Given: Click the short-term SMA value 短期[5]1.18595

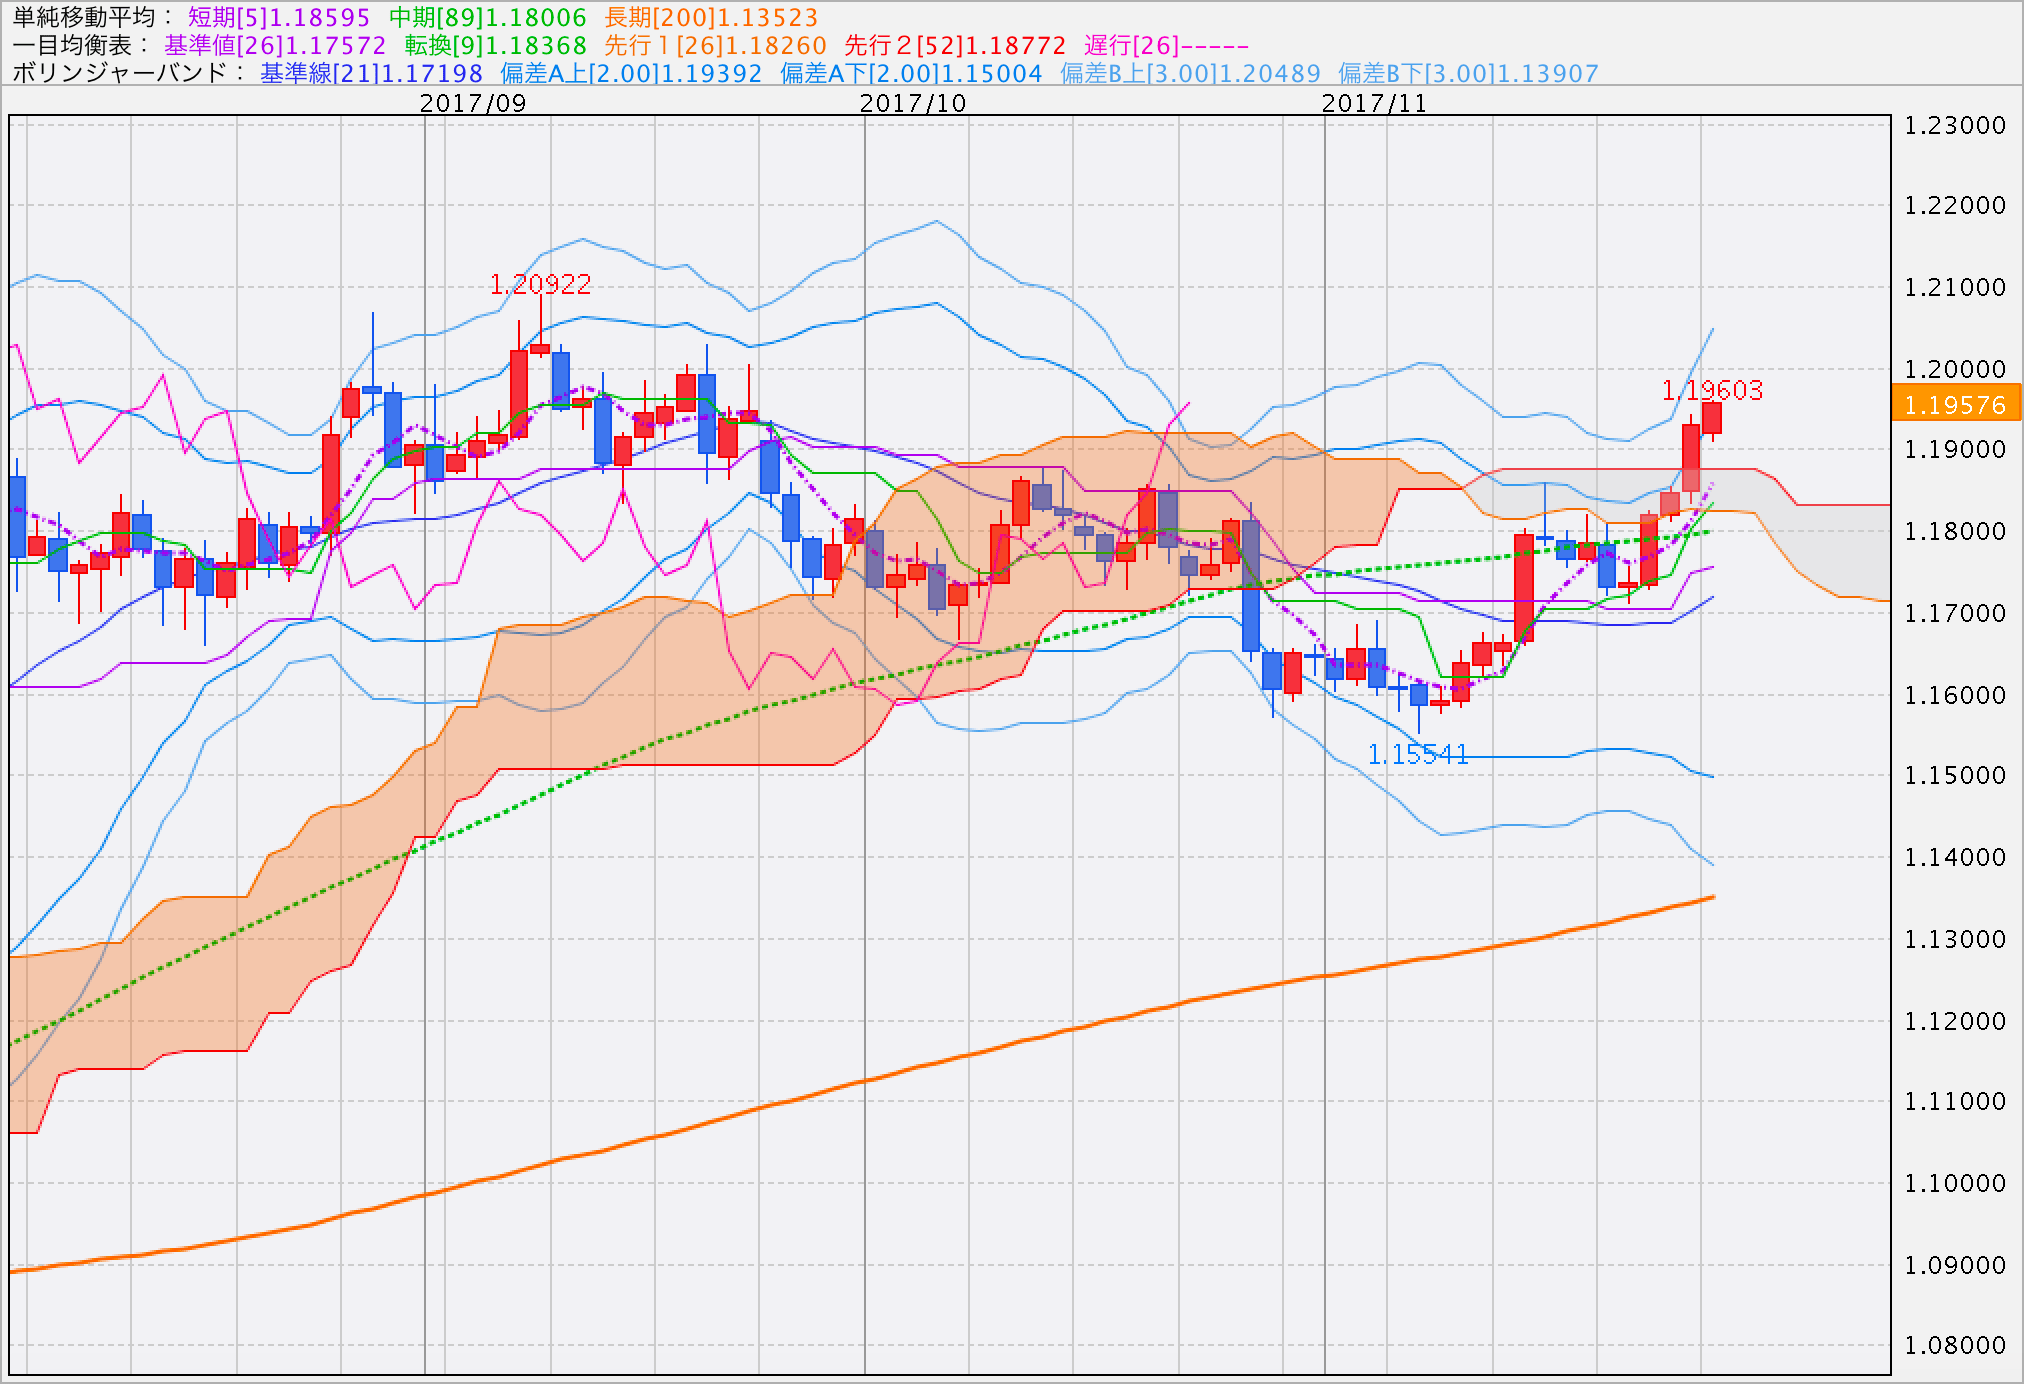Looking at the screenshot, I should click(279, 18).
